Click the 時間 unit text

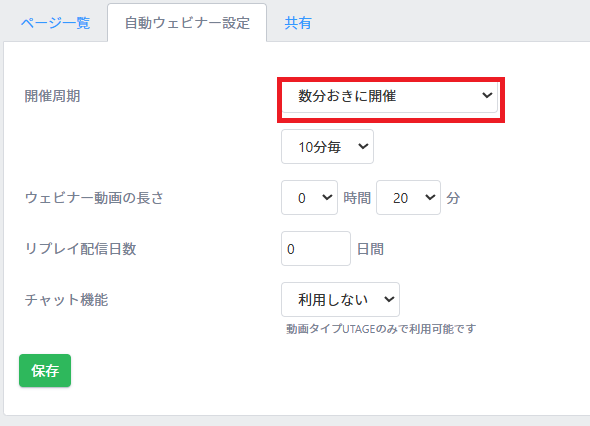[x=357, y=198]
